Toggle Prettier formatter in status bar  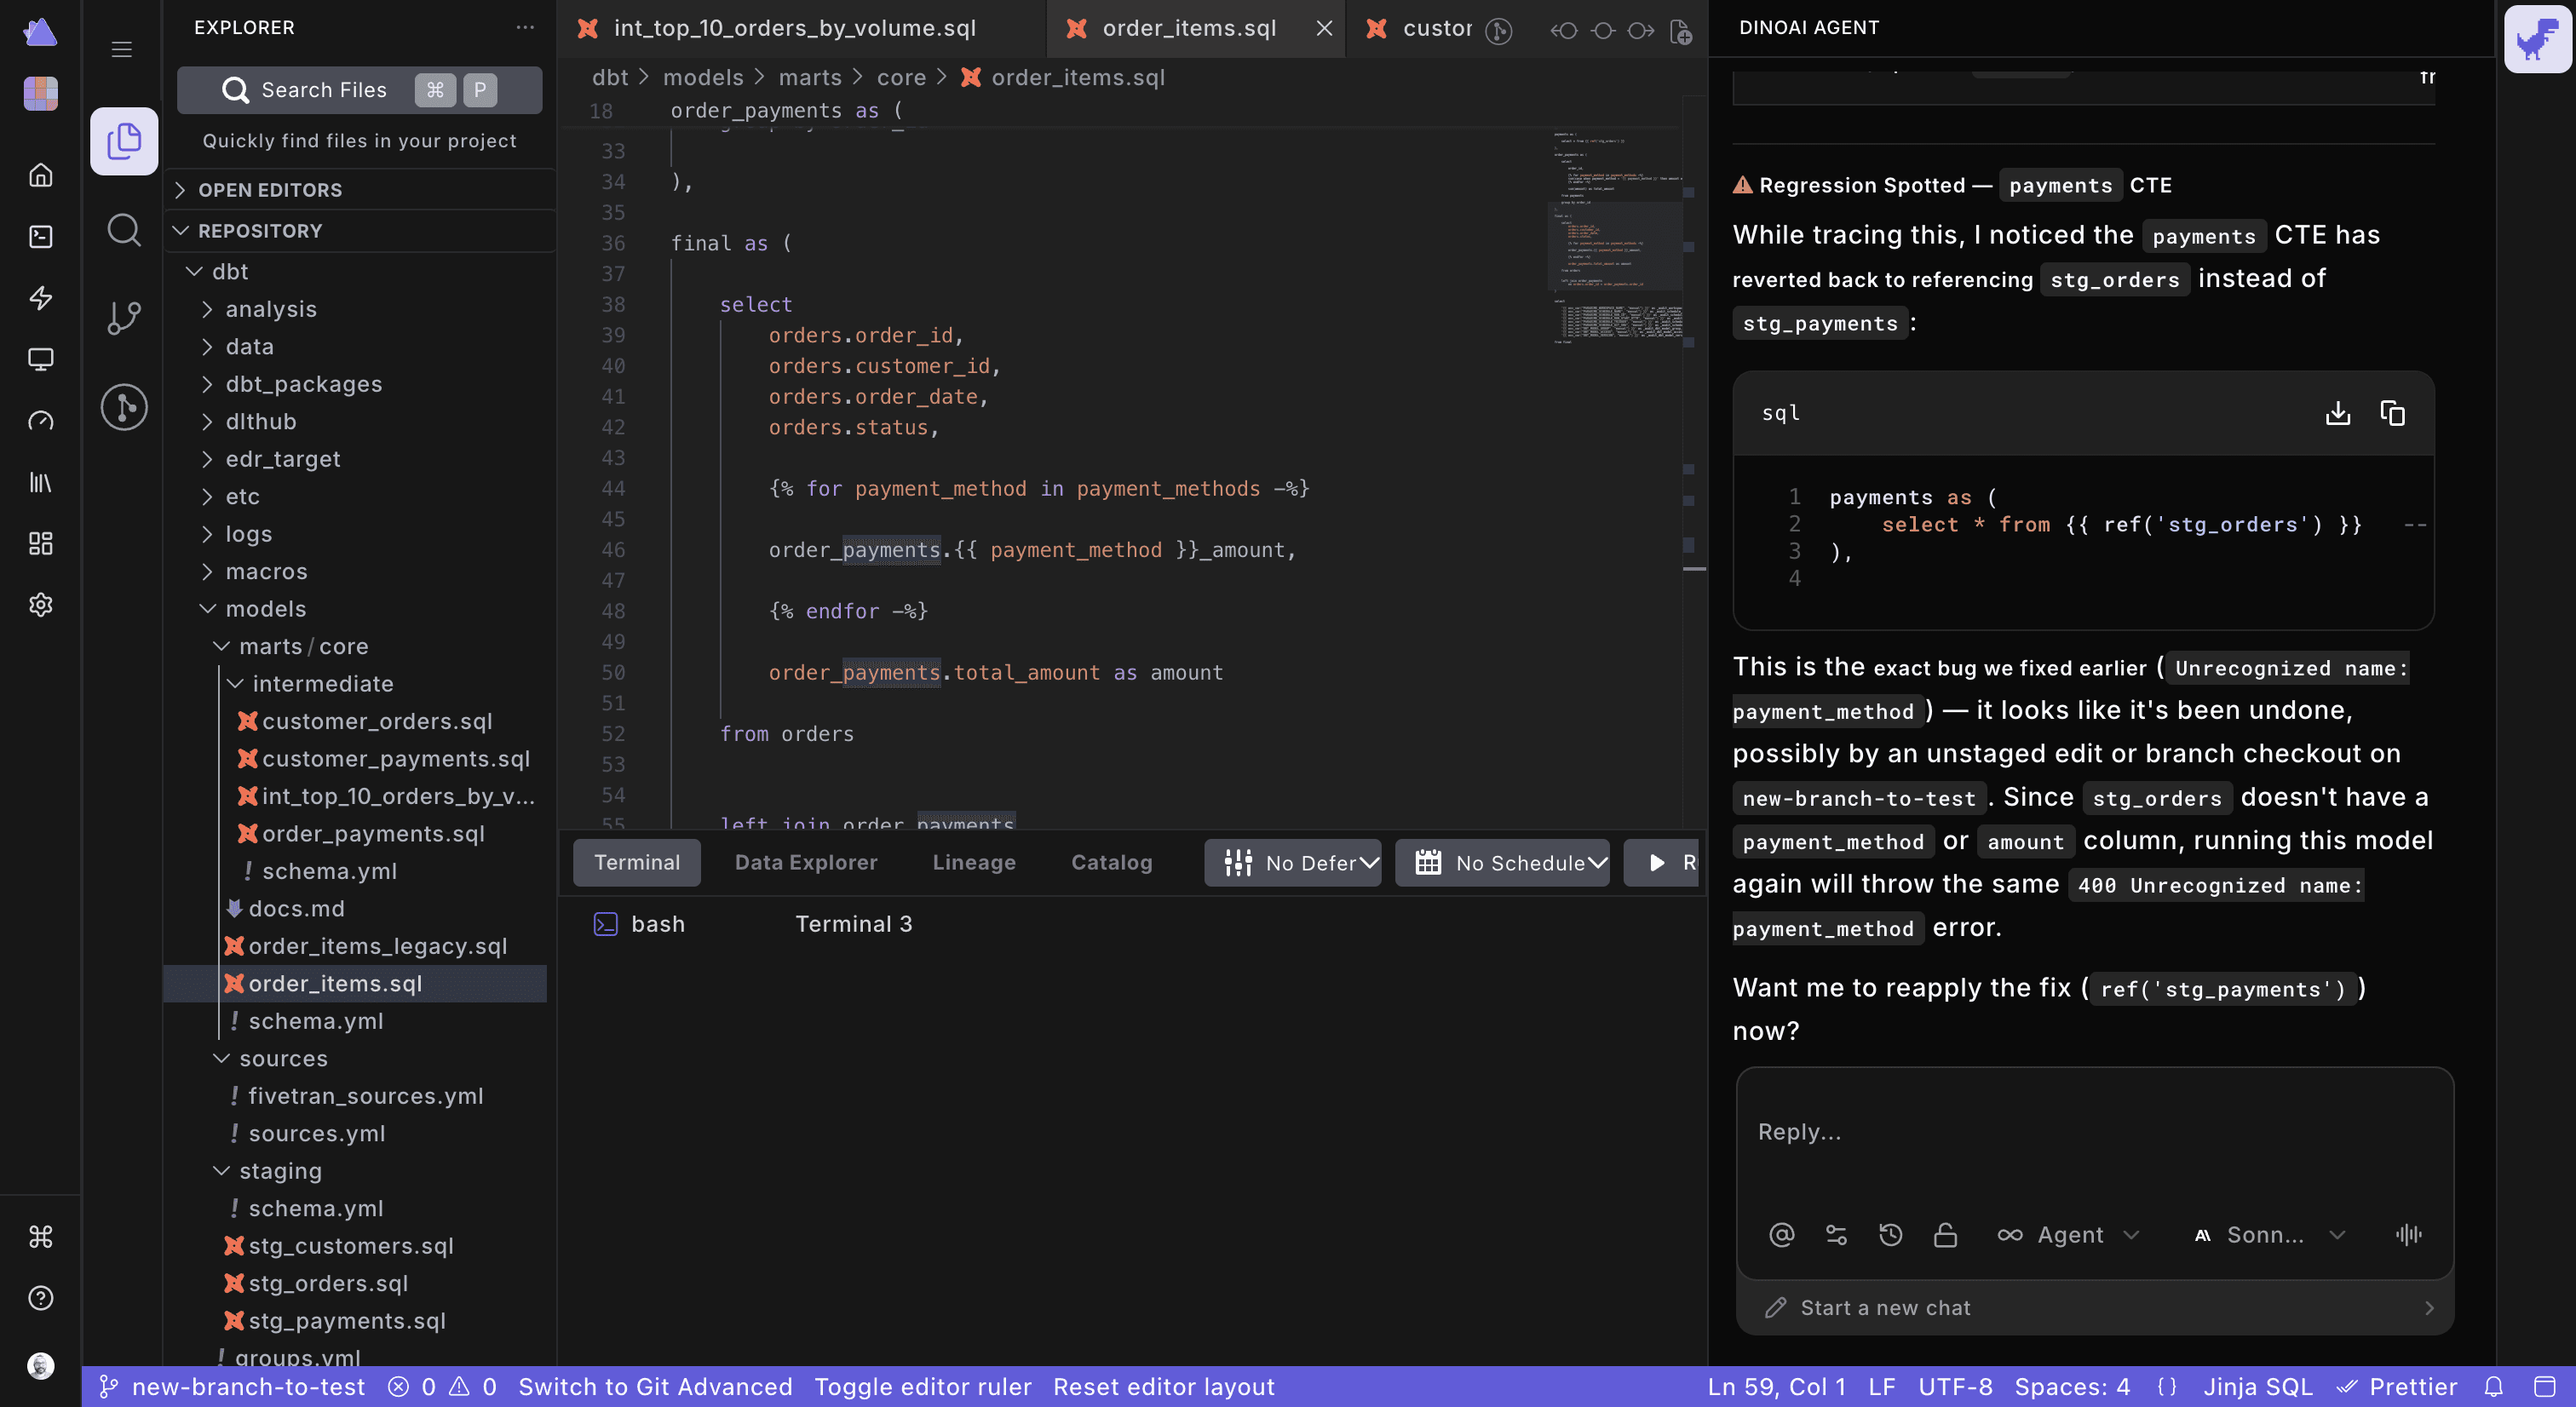click(x=2397, y=1387)
